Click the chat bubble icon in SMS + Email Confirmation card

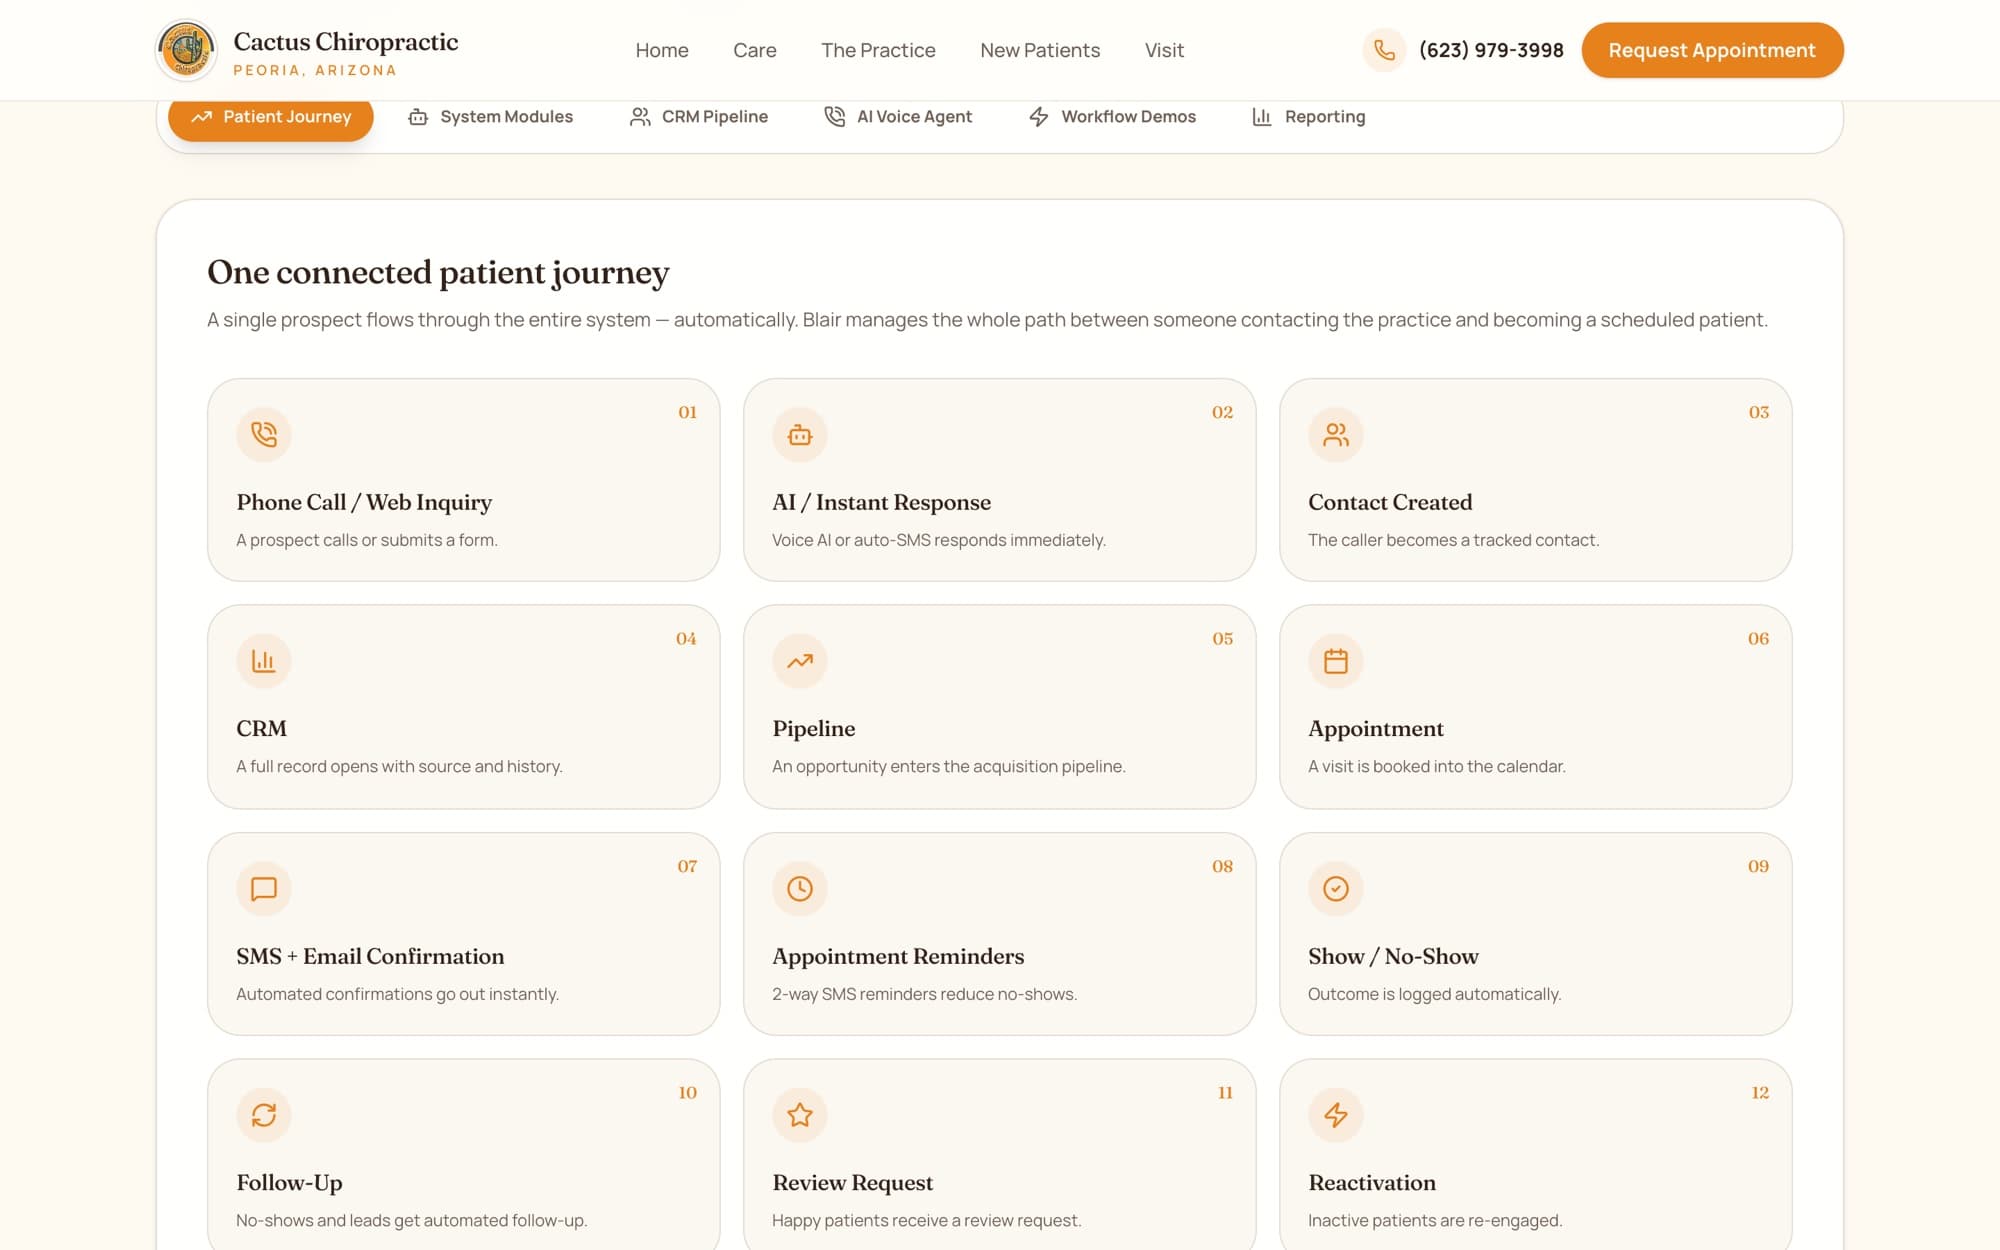(x=264, y=889)
